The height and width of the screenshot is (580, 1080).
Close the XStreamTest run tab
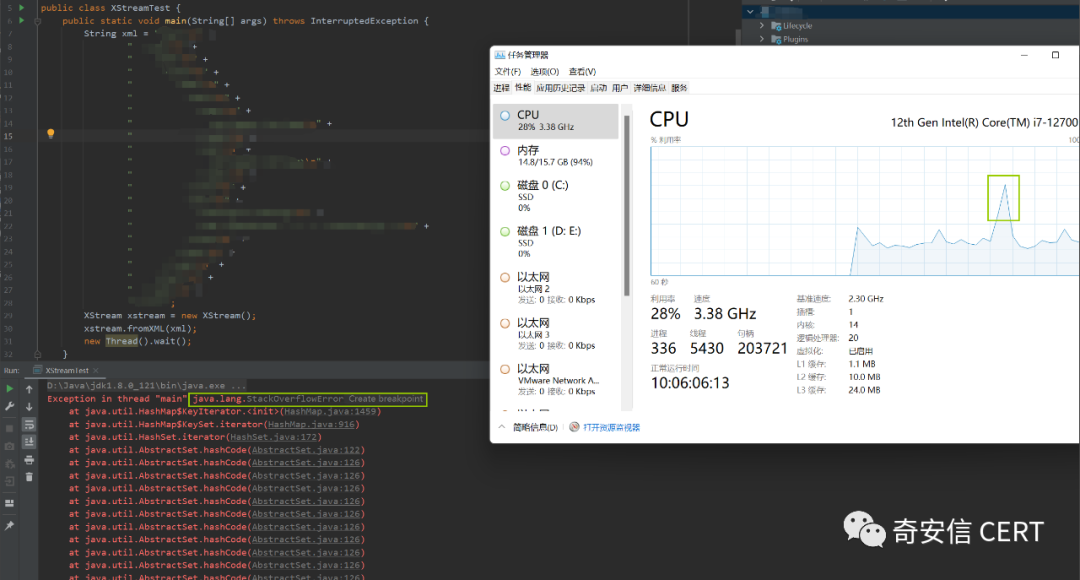(96, 371)
